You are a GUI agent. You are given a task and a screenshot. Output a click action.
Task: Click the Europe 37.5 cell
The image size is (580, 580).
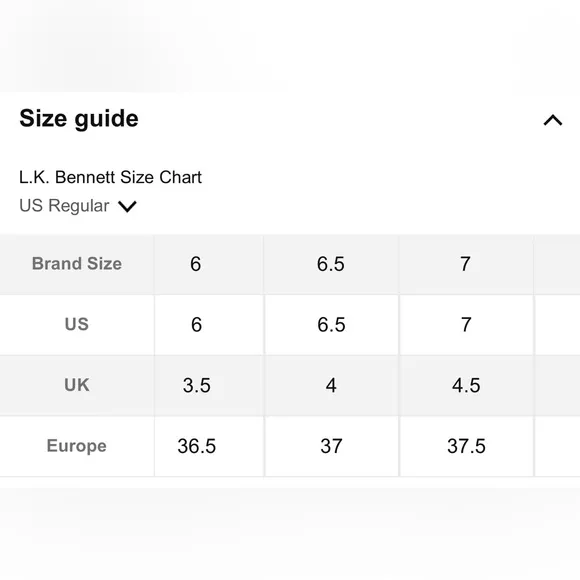pyautogui.click(x=466, y=446)
